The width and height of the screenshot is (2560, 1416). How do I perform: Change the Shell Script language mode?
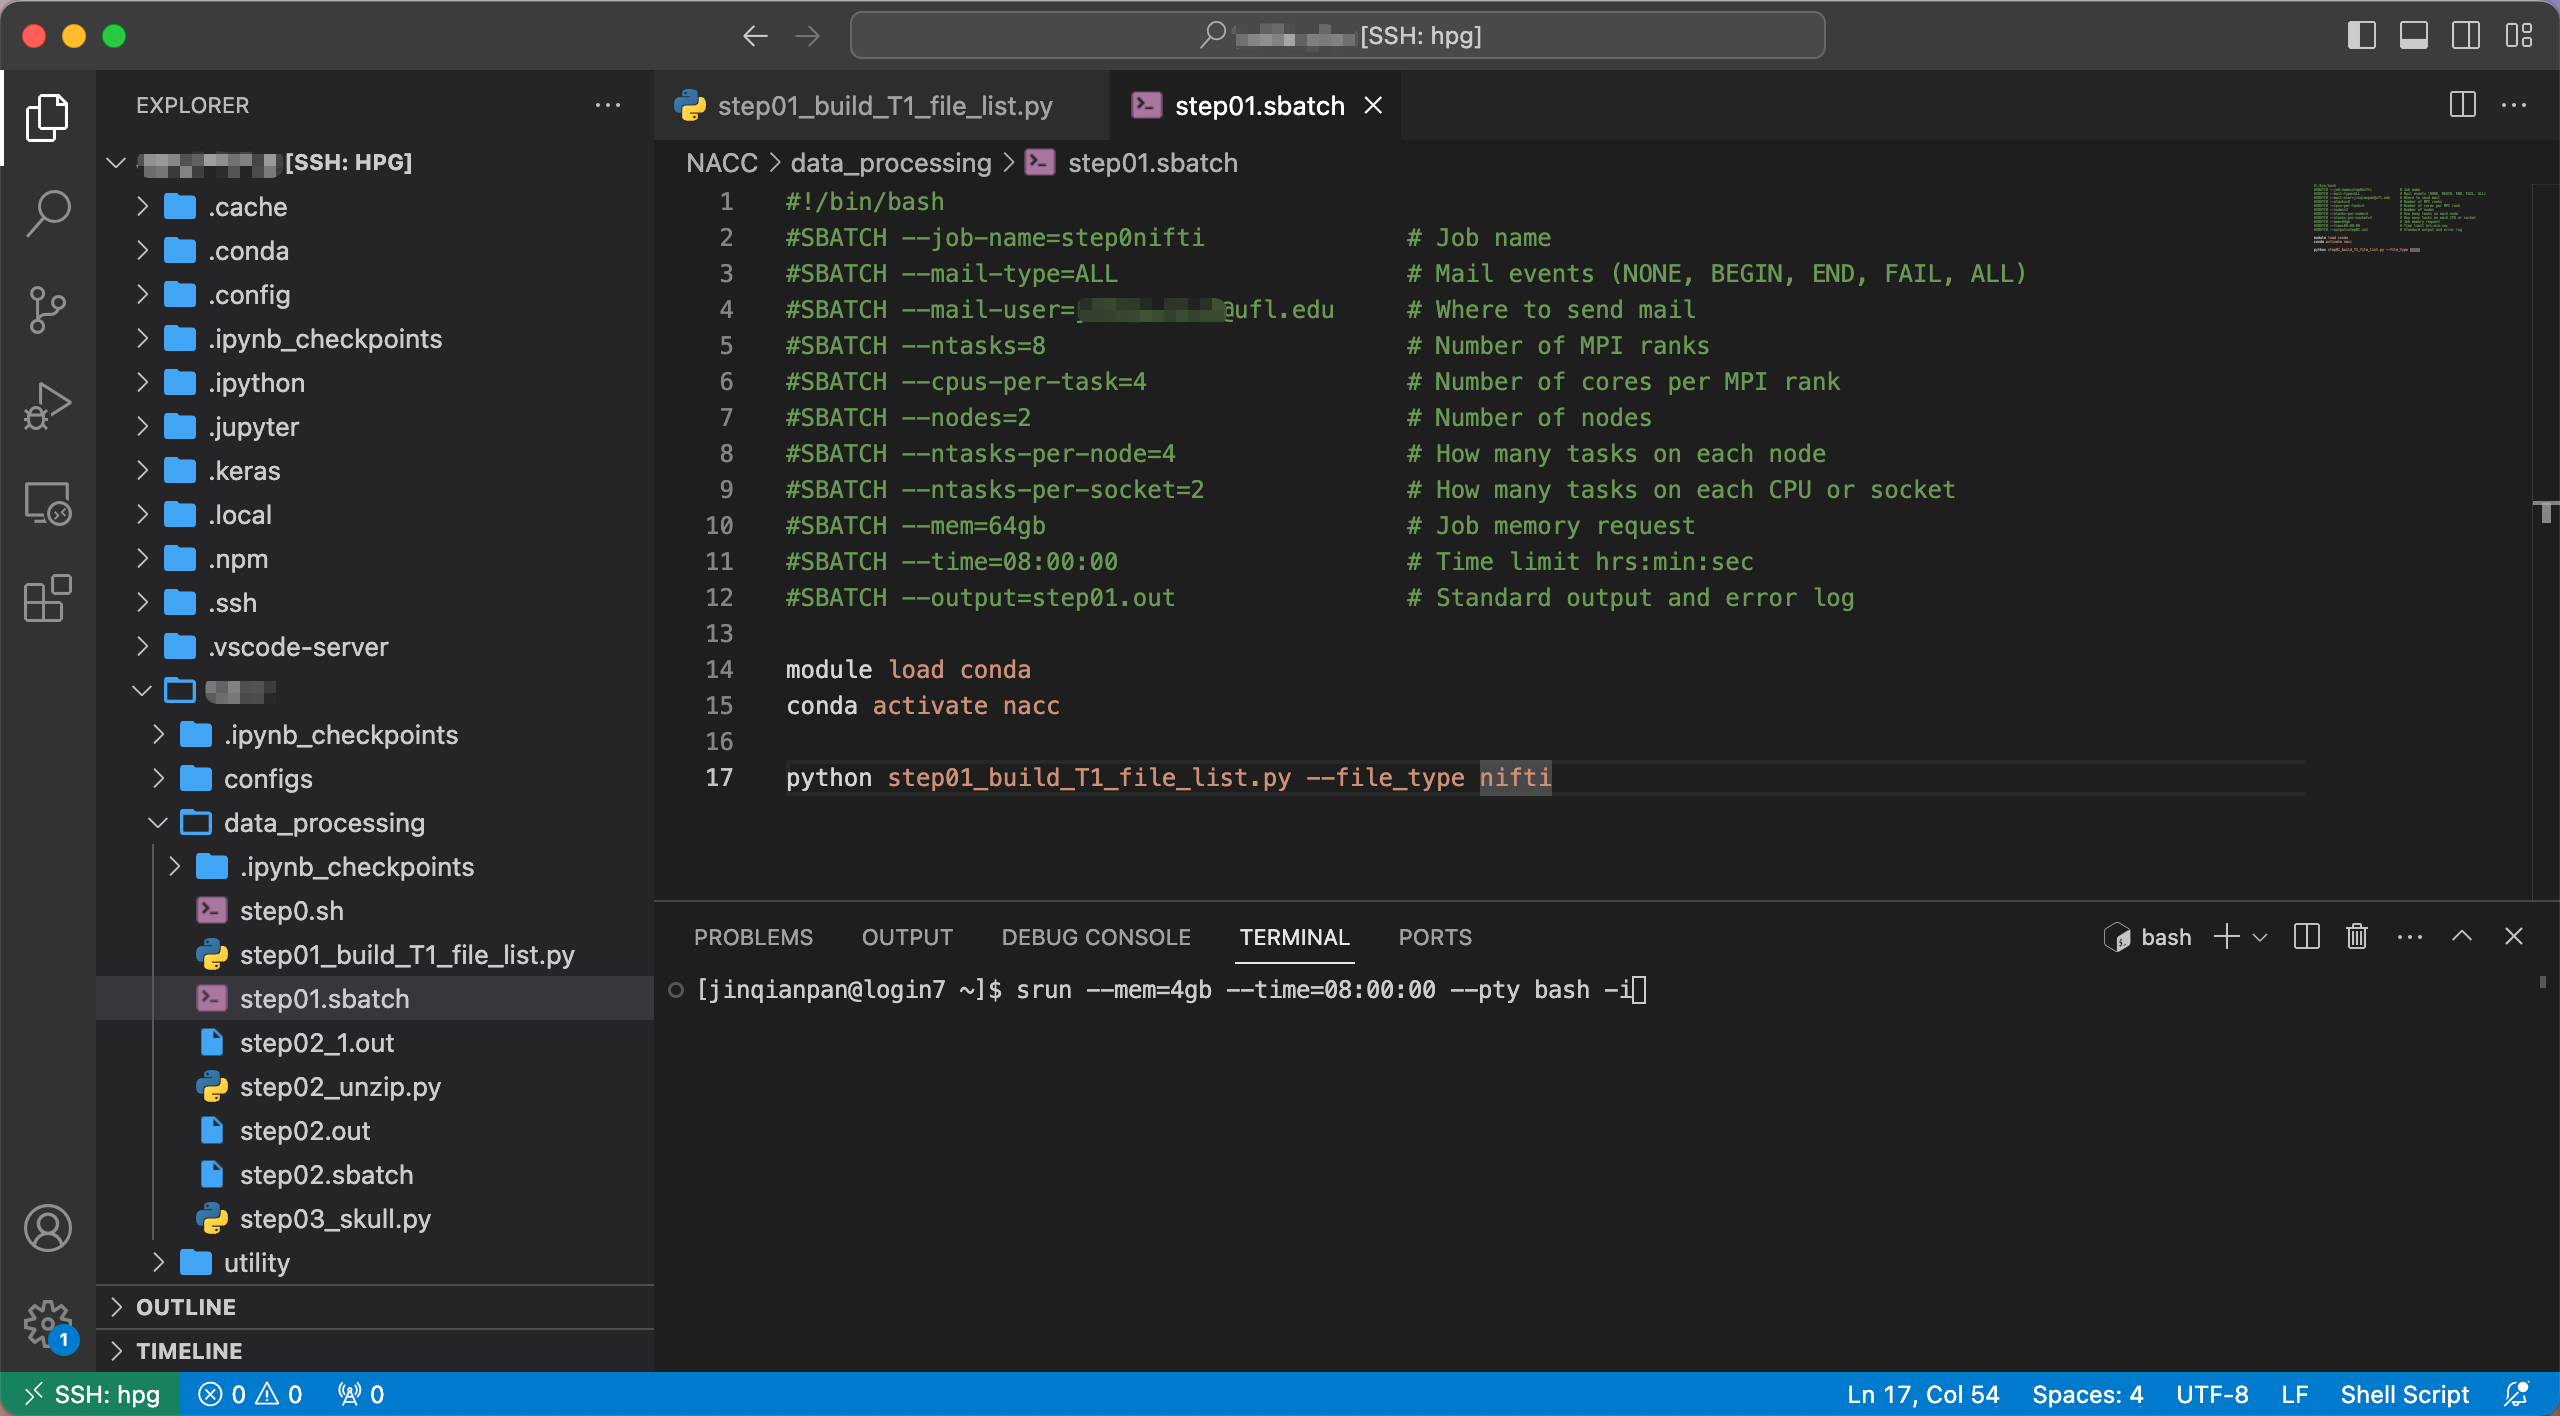2404,1395
